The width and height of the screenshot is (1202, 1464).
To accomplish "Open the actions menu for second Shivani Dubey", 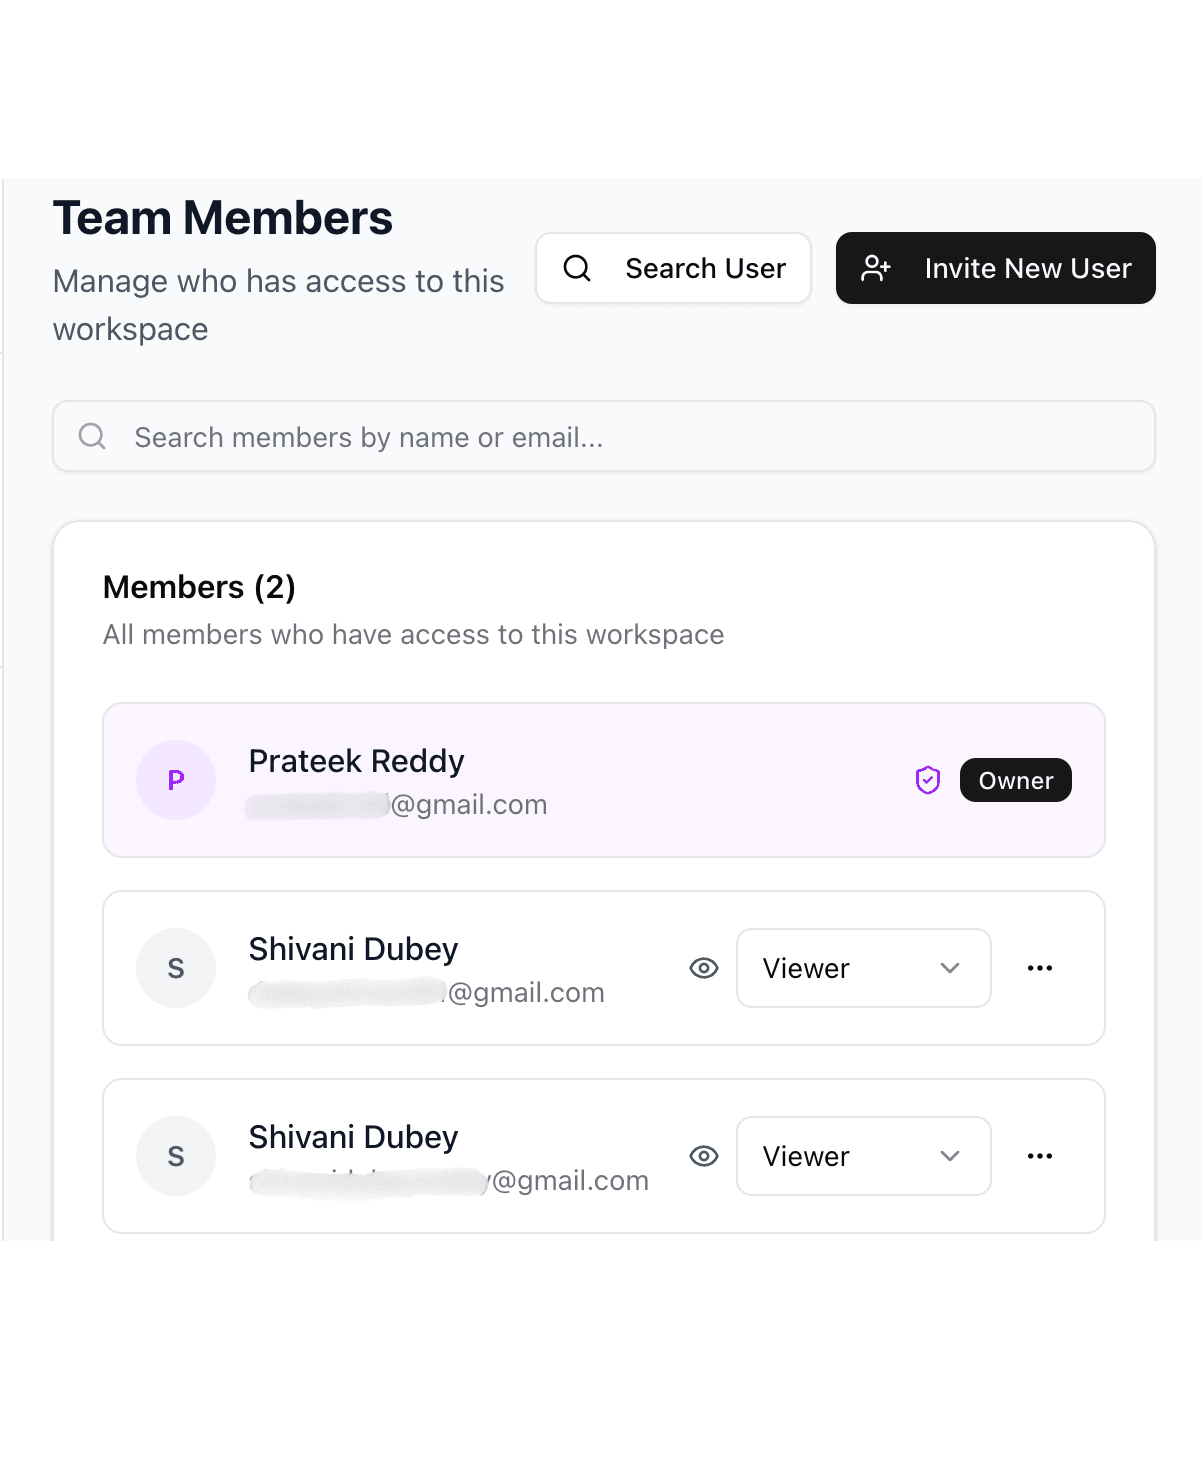I will pyautogui.click(x=1040, y=1155).
